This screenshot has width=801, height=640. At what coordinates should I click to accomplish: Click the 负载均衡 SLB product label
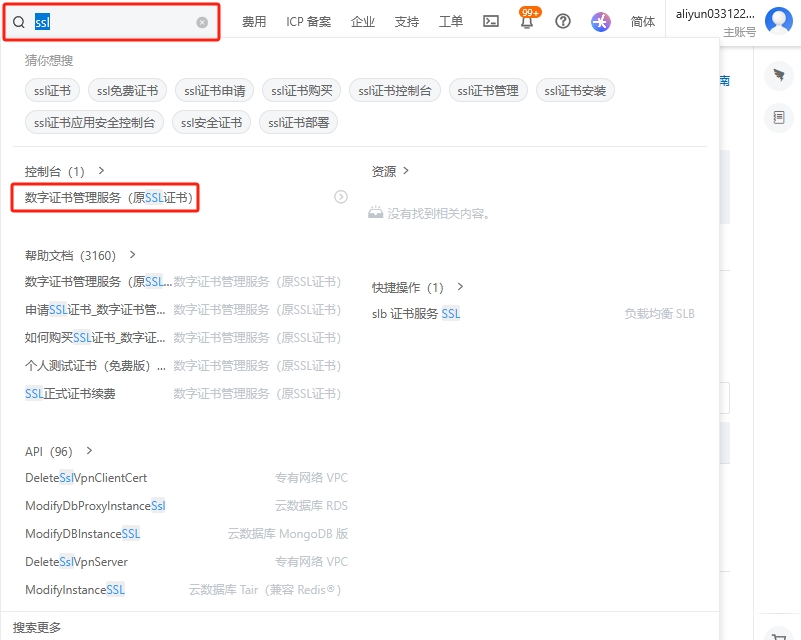(659, 314)
